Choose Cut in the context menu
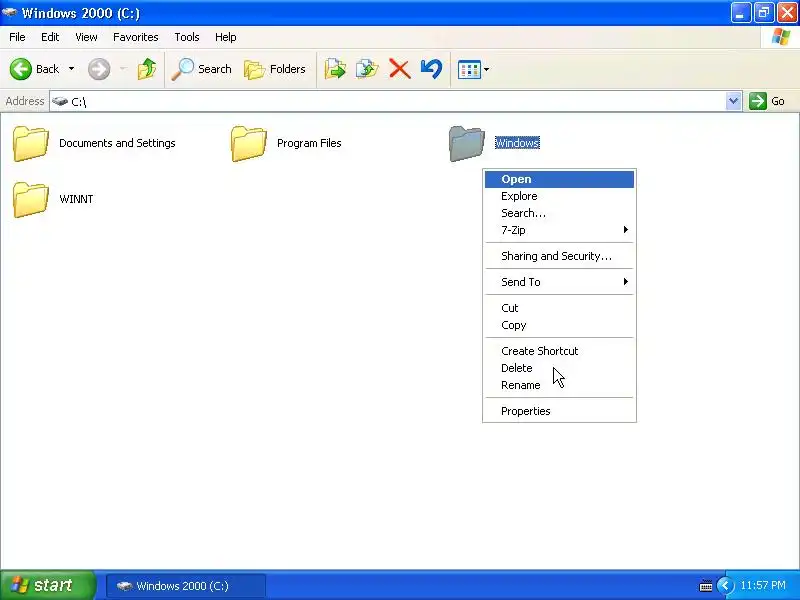 [559, 308]
